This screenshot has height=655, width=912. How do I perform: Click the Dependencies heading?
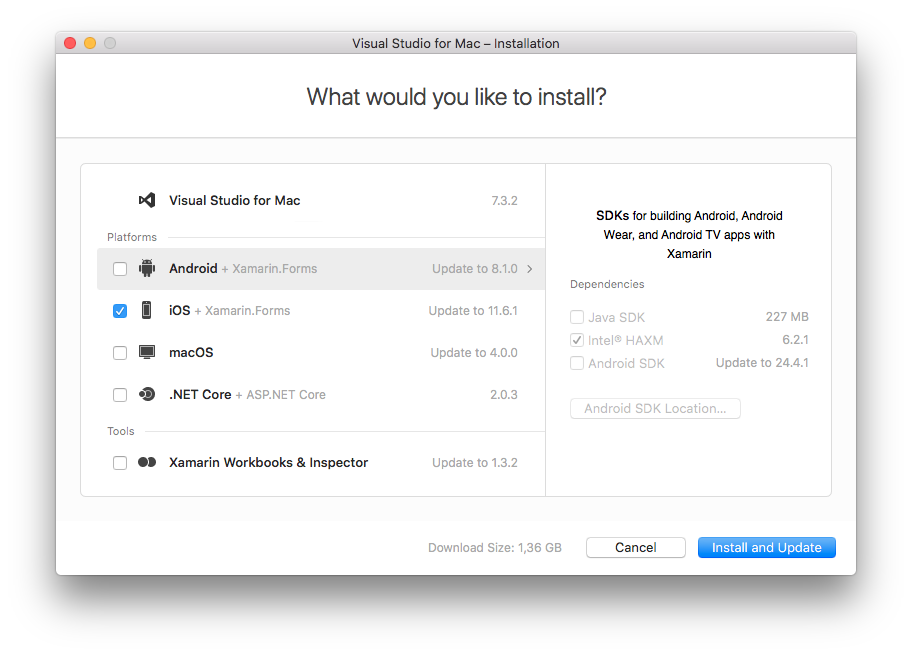coord(607,284)
